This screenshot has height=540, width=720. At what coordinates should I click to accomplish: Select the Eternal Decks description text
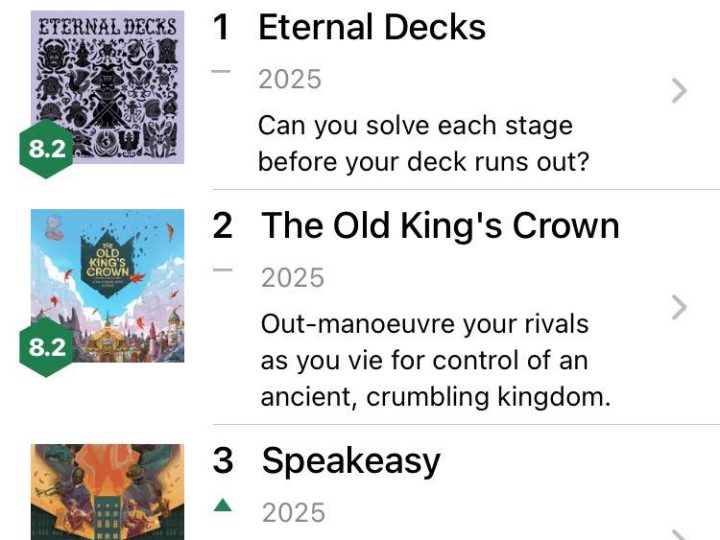click(x=423, y=143)
